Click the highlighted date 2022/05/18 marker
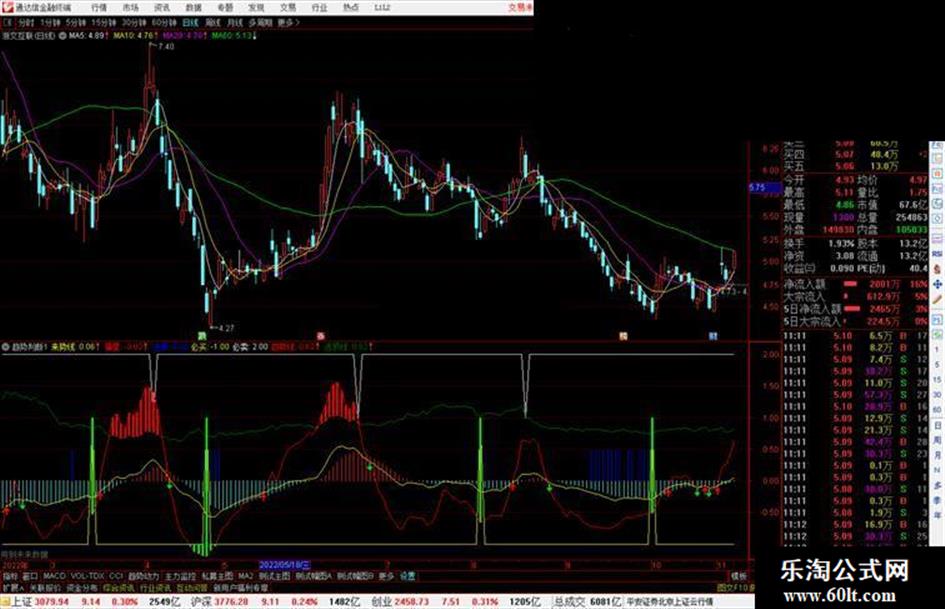 pos(285,565)
